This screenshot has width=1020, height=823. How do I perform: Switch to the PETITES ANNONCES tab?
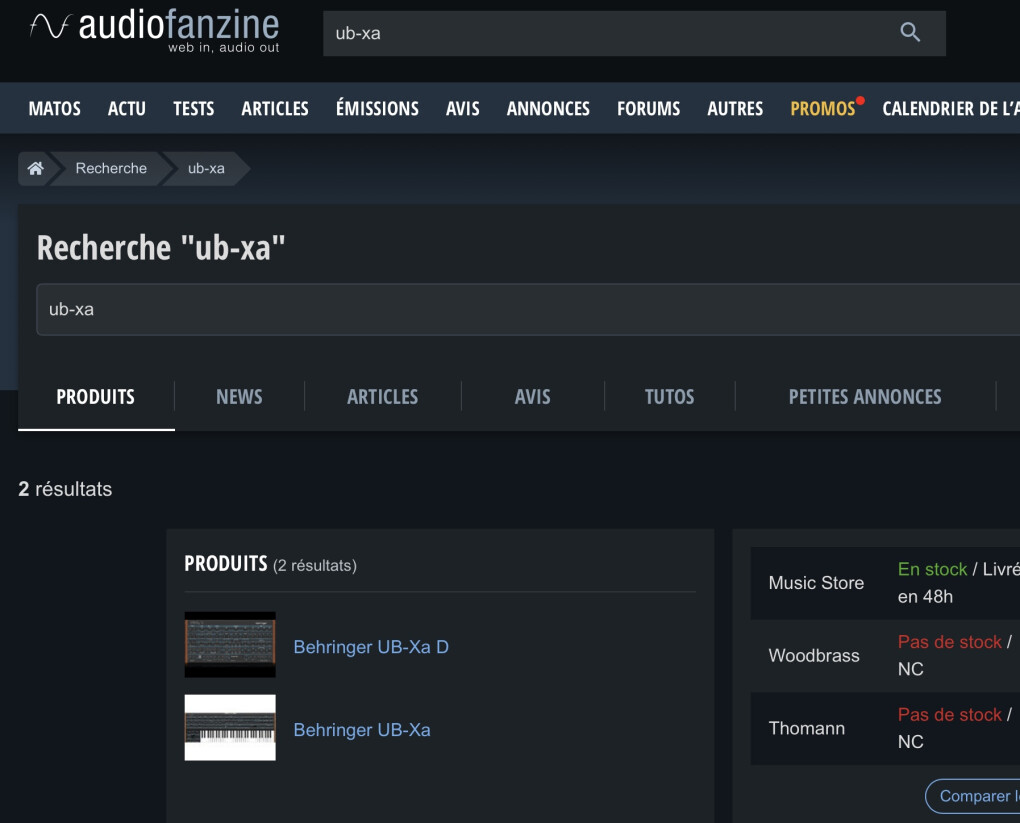865,397
